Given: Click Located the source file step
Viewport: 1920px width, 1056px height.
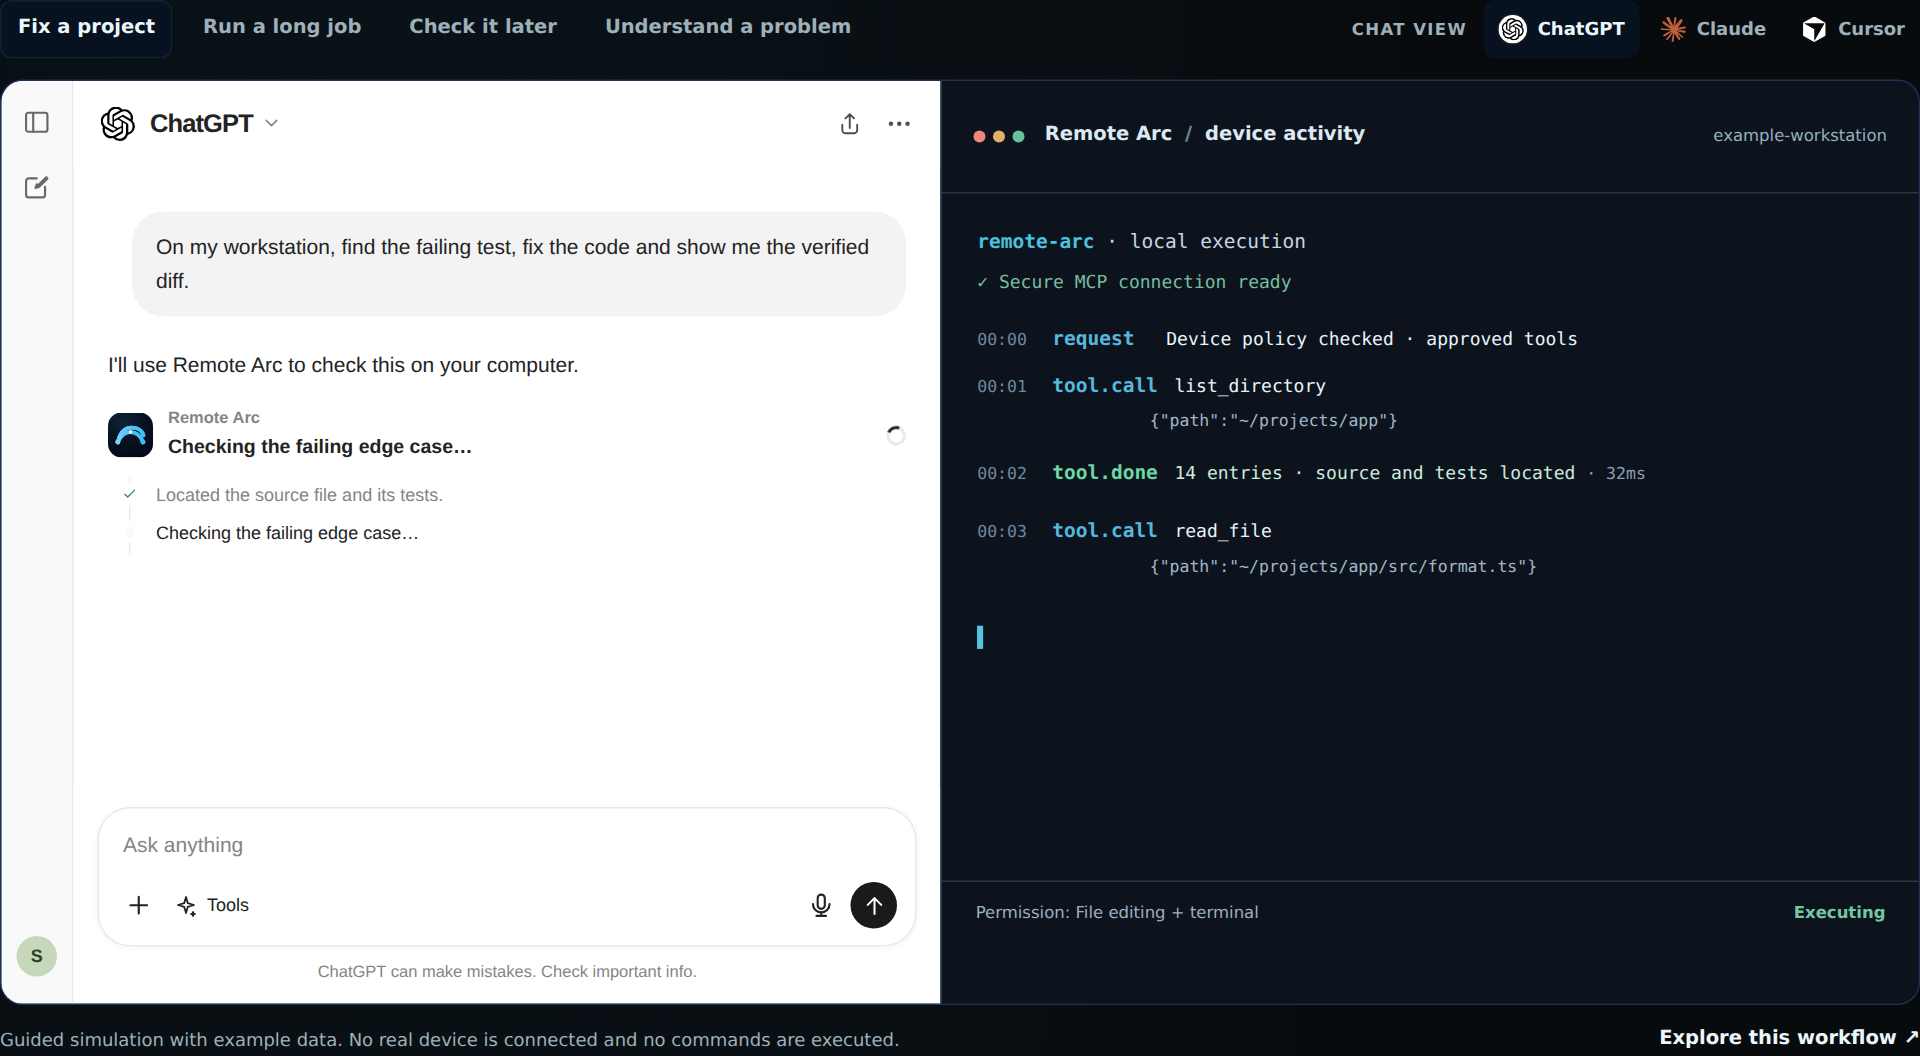Looking at the screenshot, I should [x=299, y=495].
